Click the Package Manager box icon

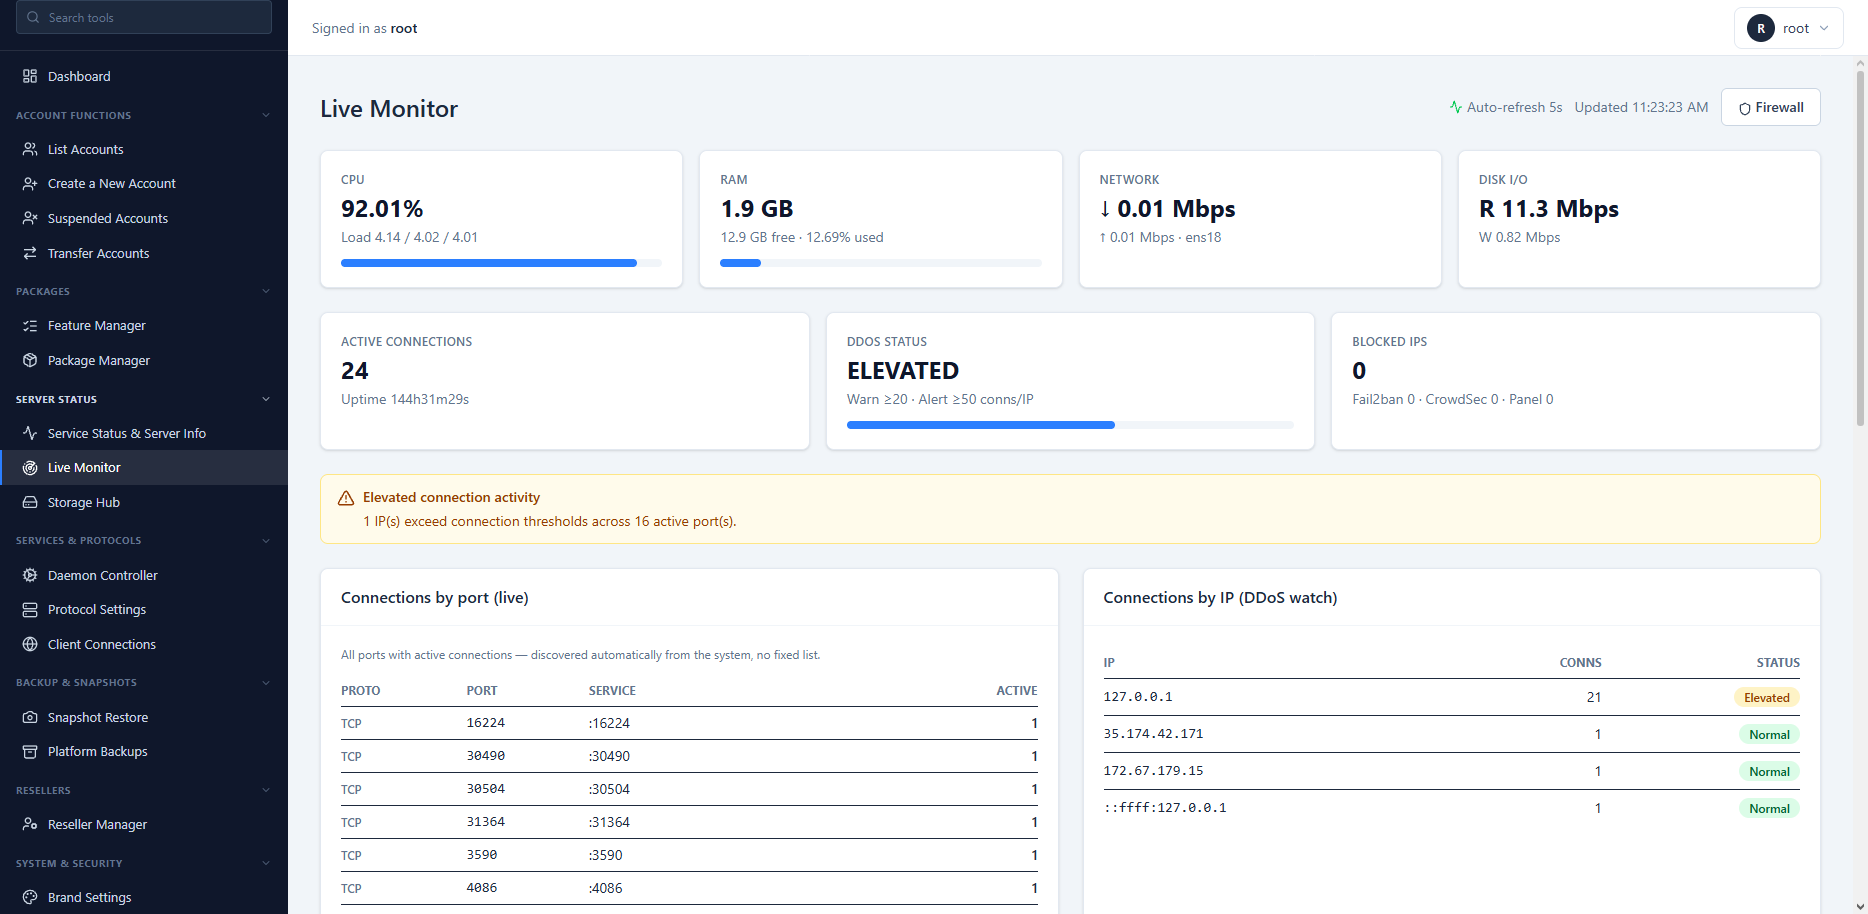30,360
